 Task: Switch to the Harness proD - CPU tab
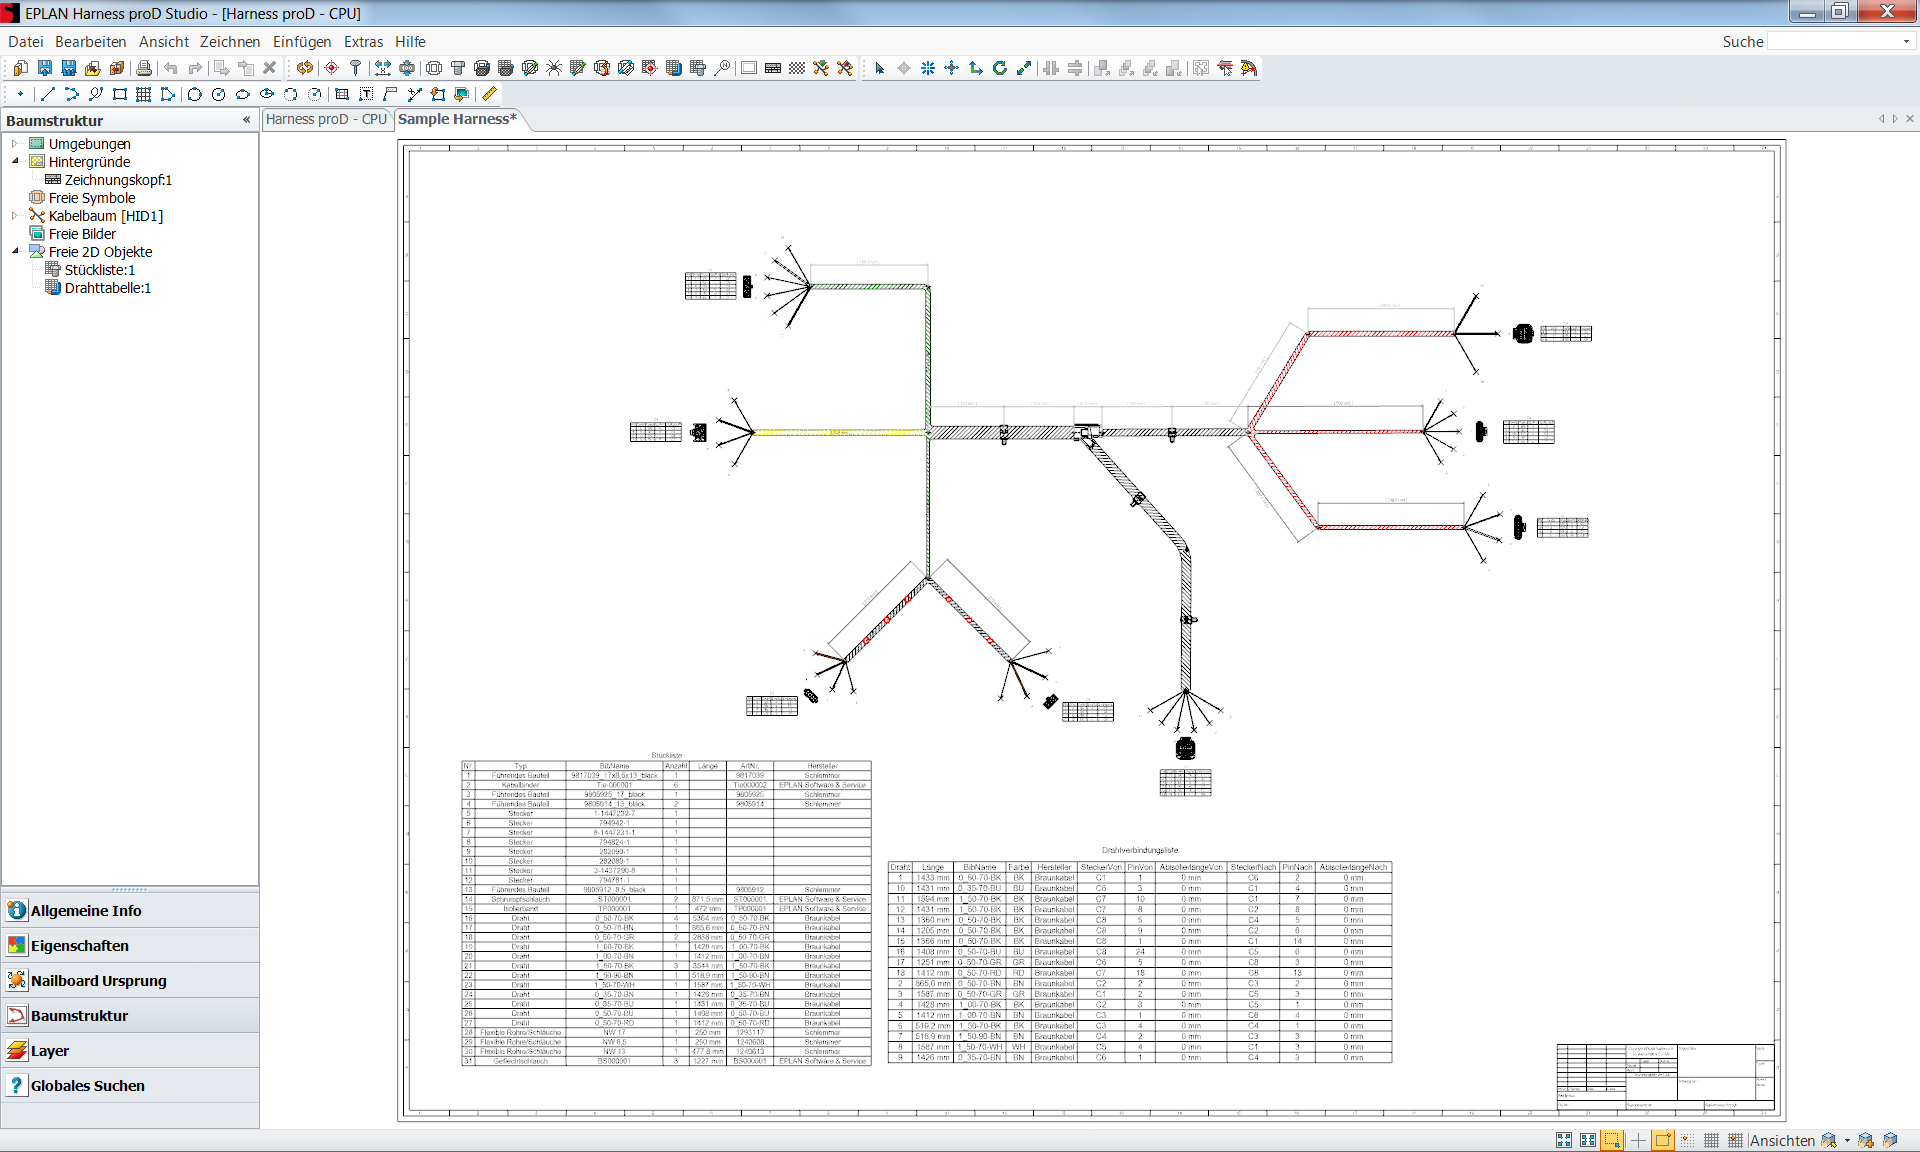326,119
